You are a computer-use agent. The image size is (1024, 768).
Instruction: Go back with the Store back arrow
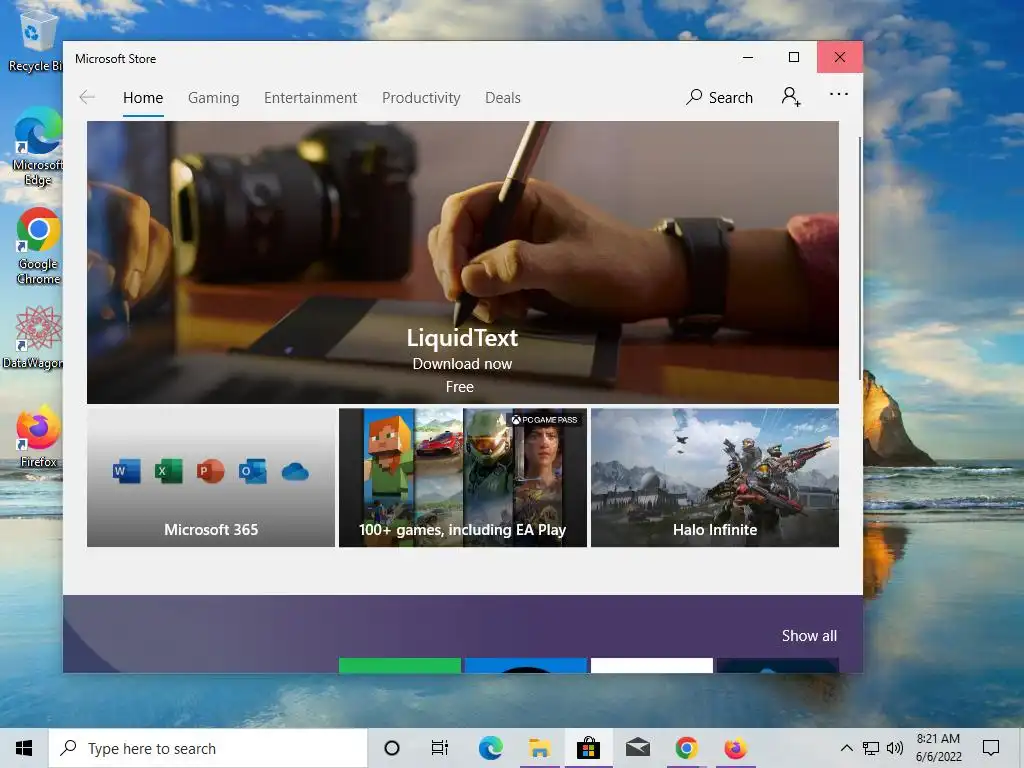pyautogui.click(x=87, y=98)
